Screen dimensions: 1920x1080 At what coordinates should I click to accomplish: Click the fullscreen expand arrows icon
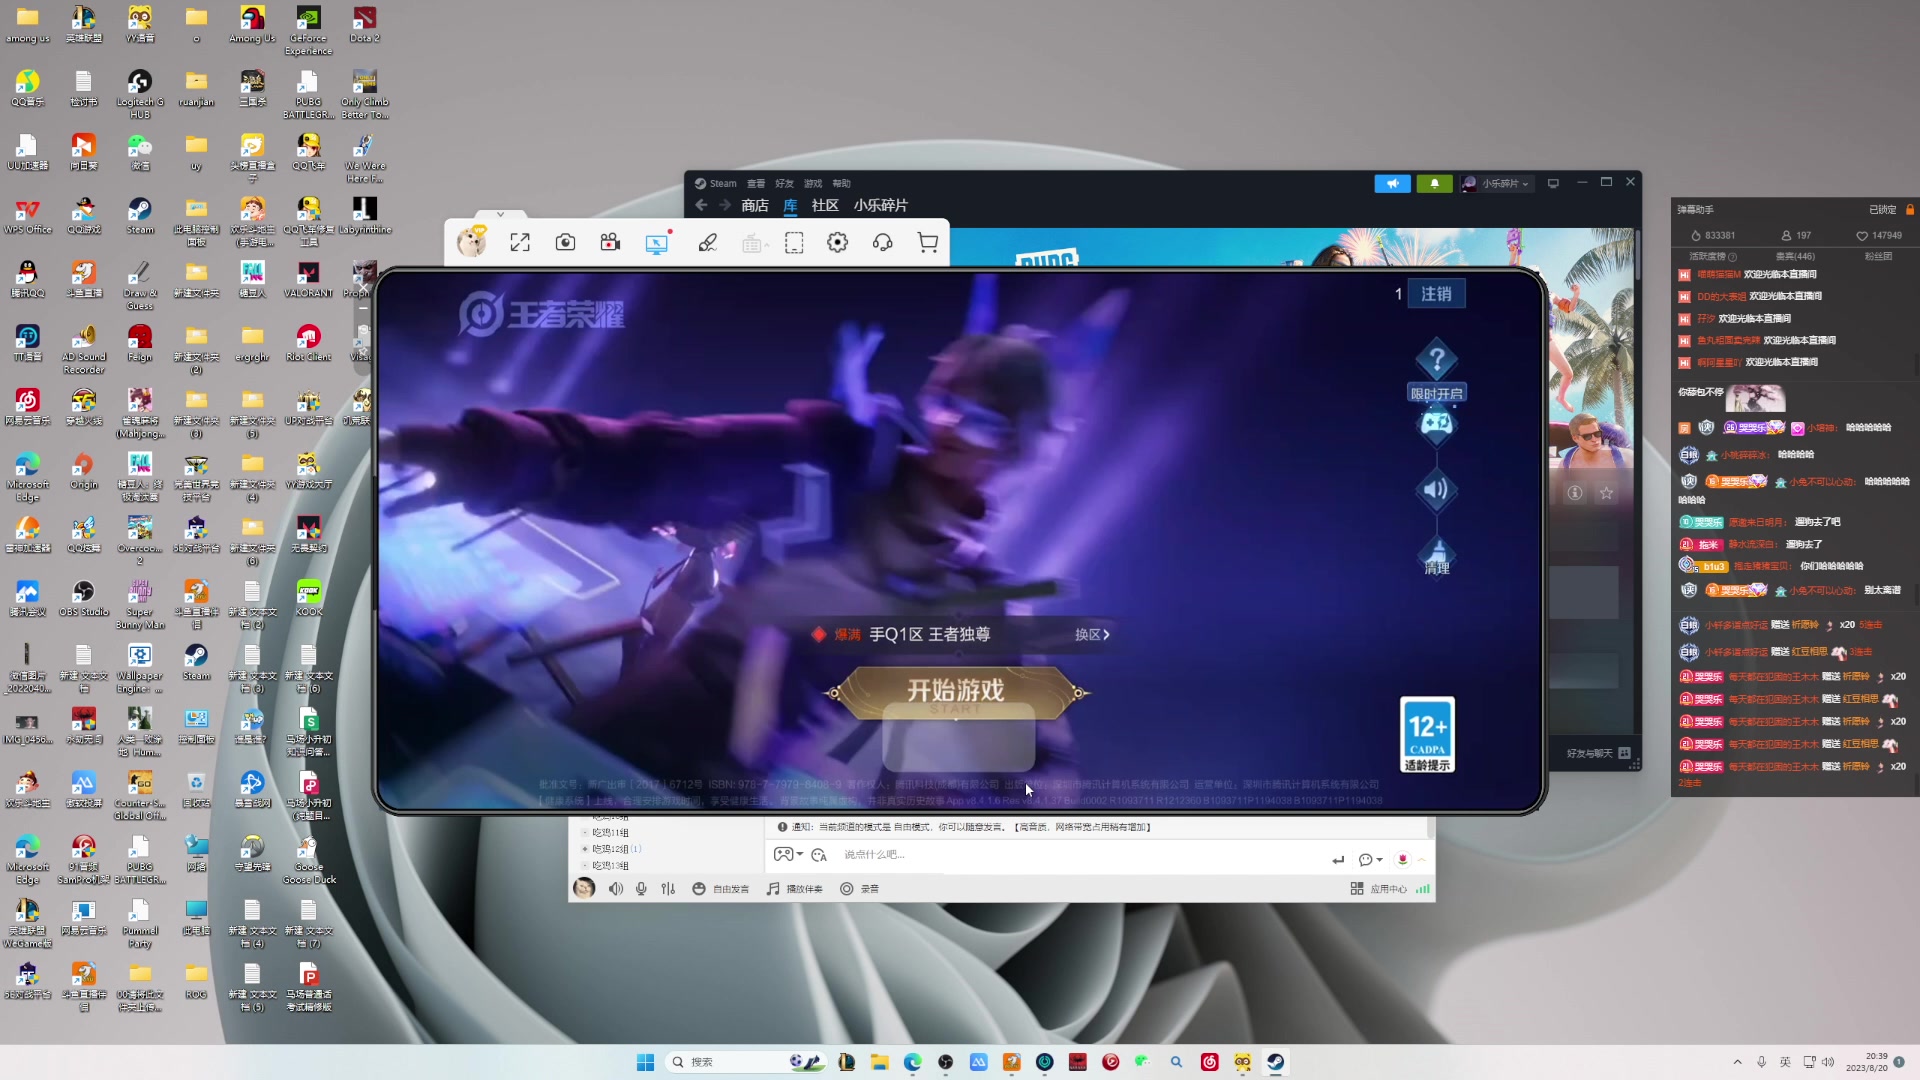click(520, 243)
